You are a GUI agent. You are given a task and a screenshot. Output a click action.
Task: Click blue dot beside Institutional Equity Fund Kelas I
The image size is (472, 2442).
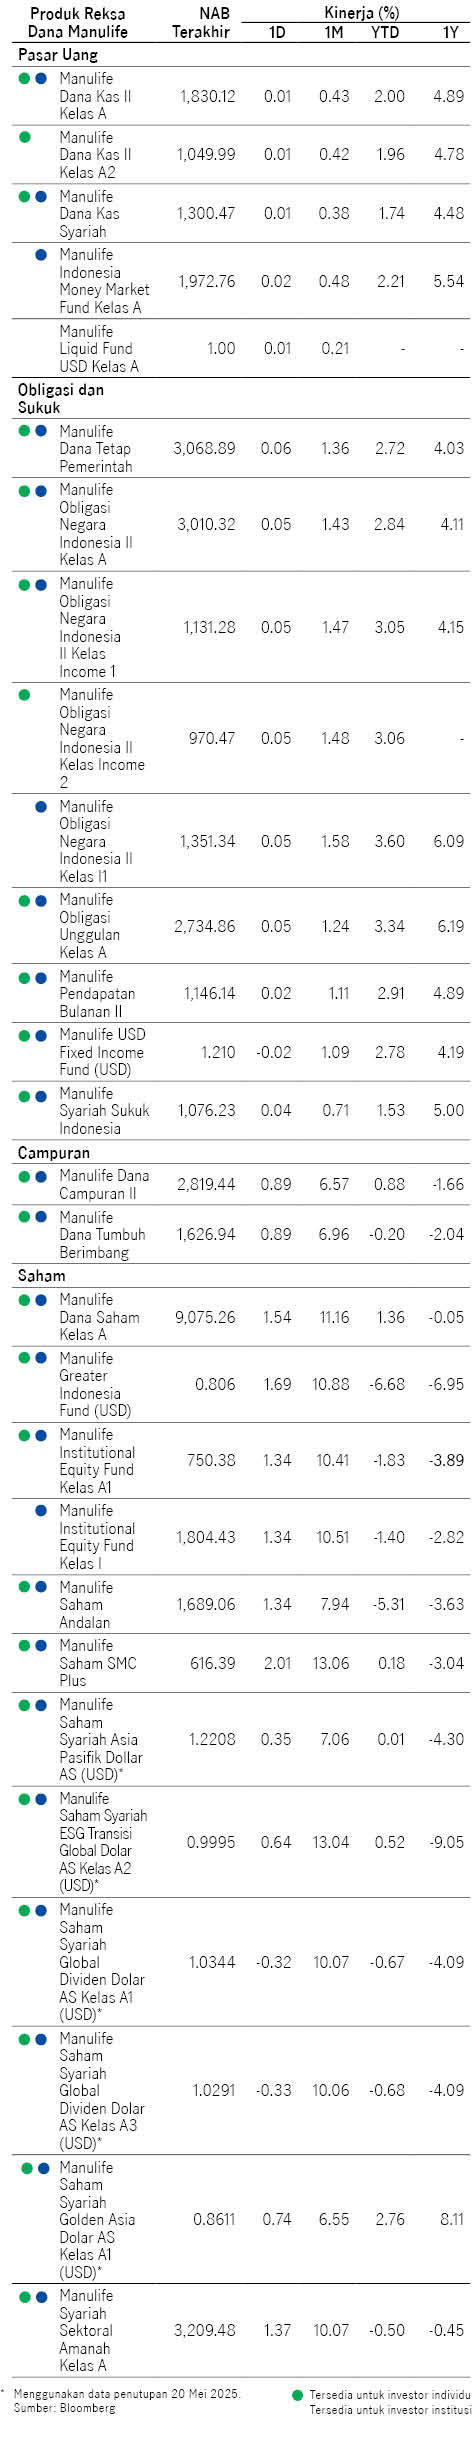point(41,1511)
